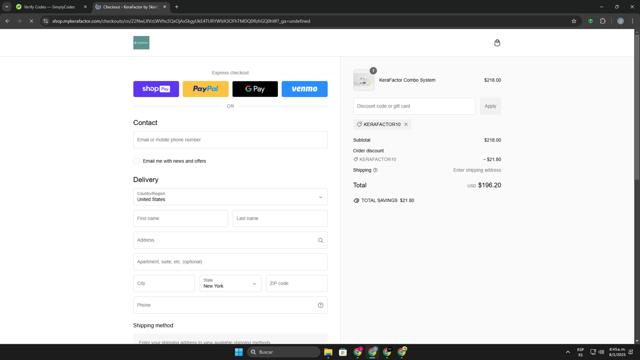Open the tab search dropdown arrow
The image size is (640, 360).
tap(7, 7)
